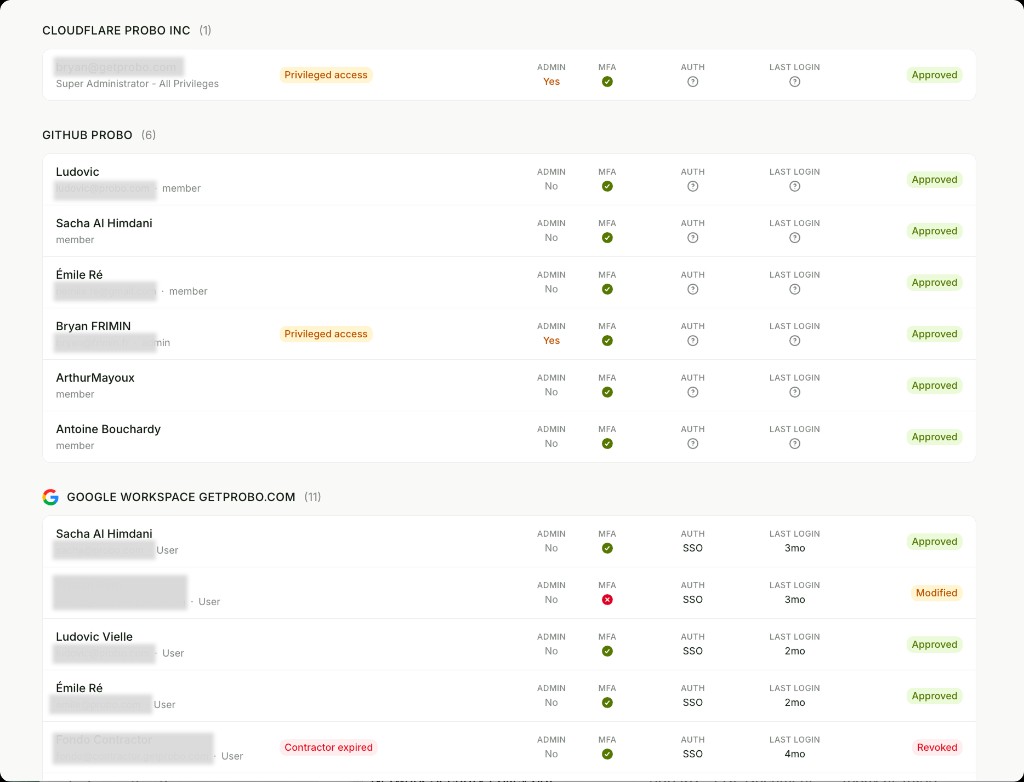This screenshot has width=1024, height=782.
Task: Click Approved badge for Bryan FRIMIN
Action: point(935,334)
